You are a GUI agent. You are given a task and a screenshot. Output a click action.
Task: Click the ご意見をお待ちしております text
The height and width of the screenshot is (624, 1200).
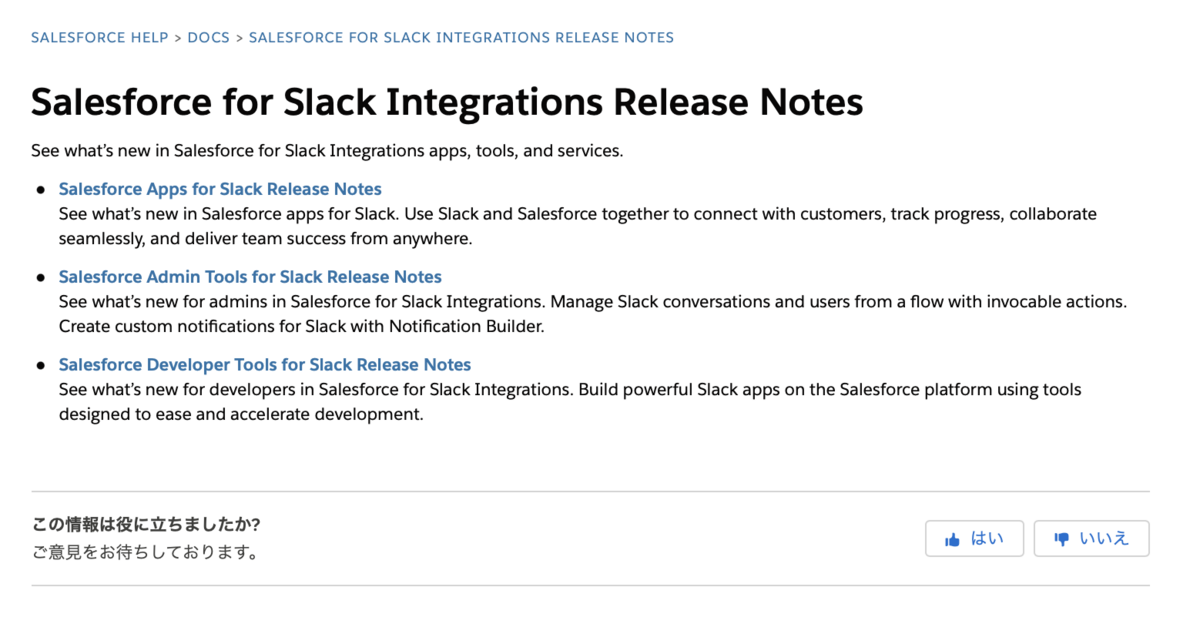(x=145, y=552)
